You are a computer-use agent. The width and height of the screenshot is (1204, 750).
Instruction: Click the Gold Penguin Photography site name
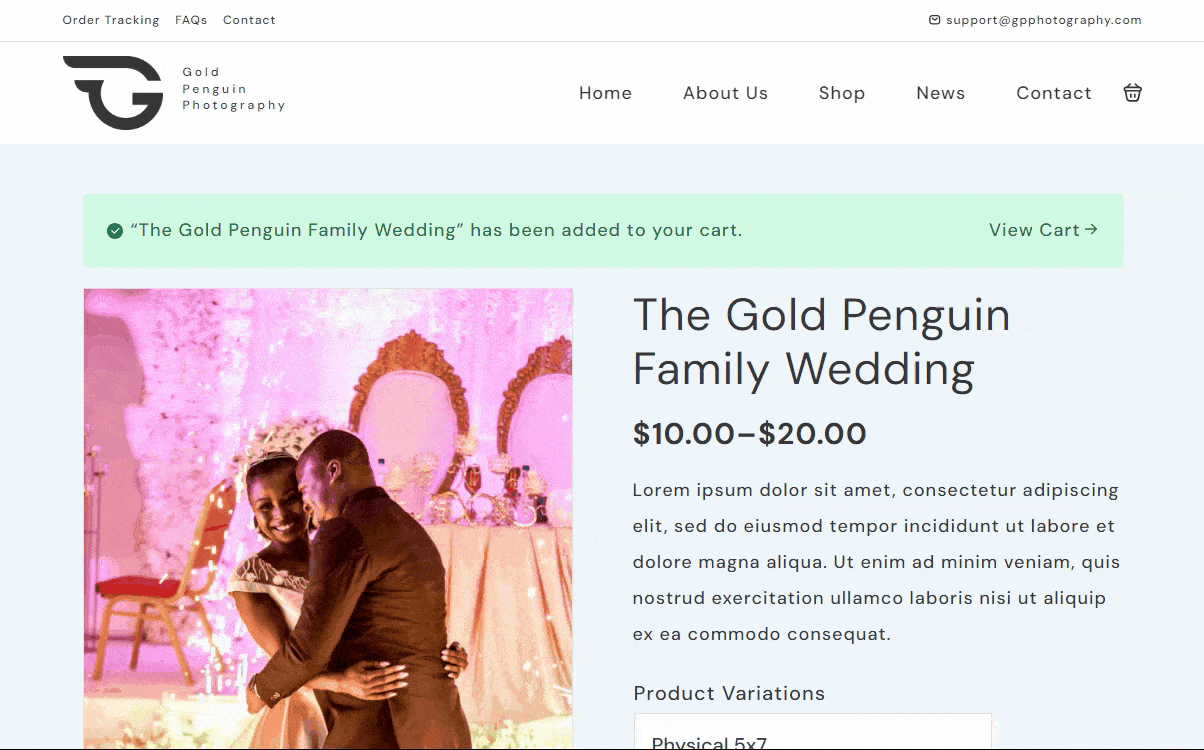pos(233,89)
